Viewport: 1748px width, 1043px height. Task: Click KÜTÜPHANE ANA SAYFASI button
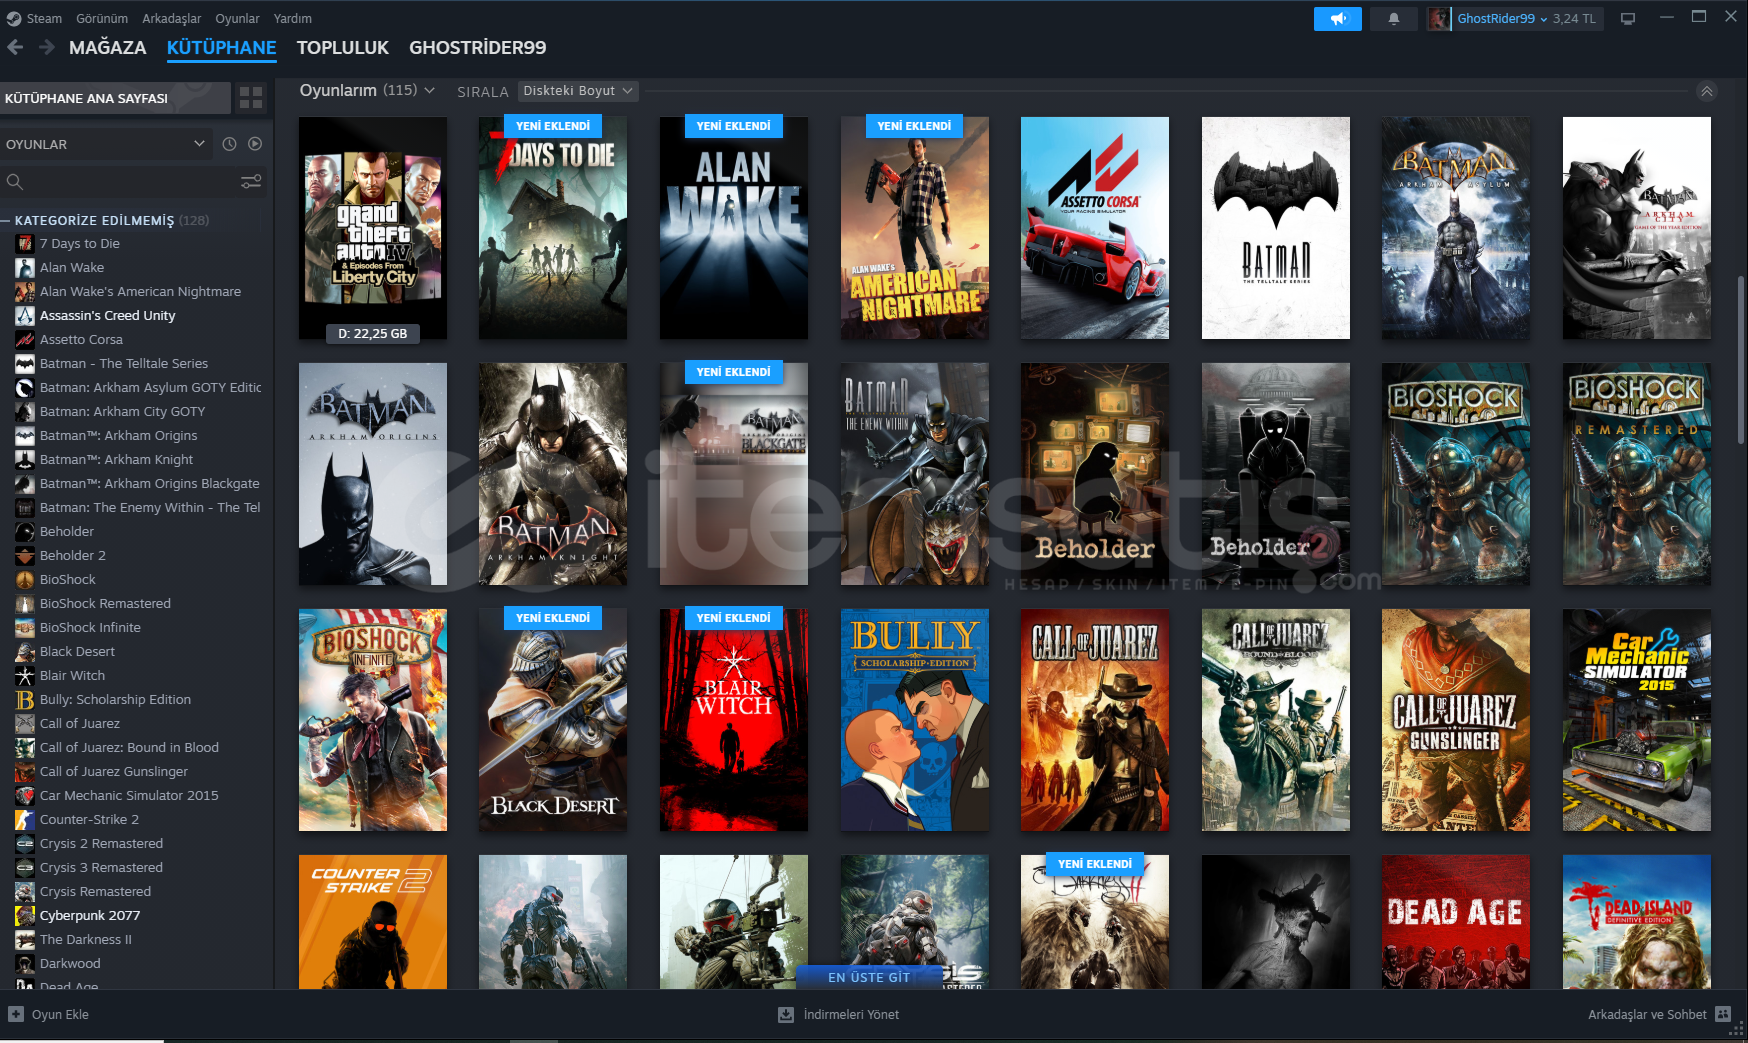pos(115,98)
